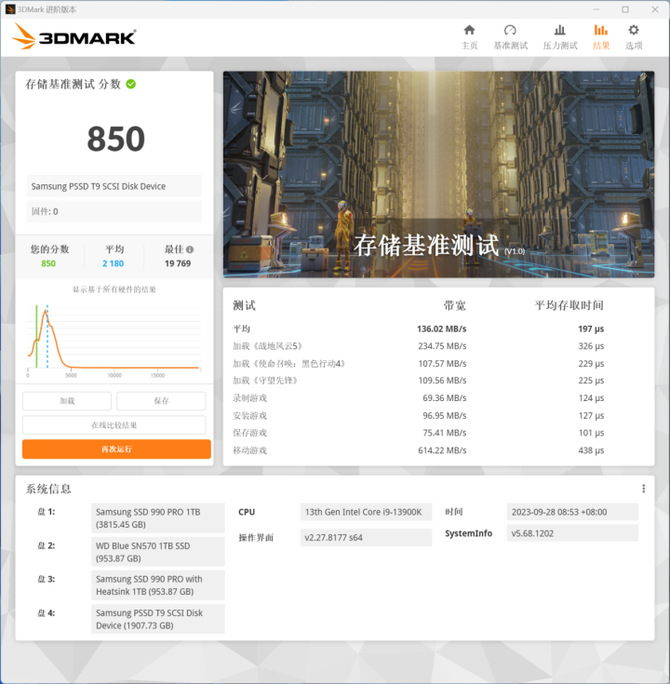This screenshot has height=684, width=670.
Task: Click disk 3 Samsung 990 PRO with Heatsink entry
Action: [158, 585]
